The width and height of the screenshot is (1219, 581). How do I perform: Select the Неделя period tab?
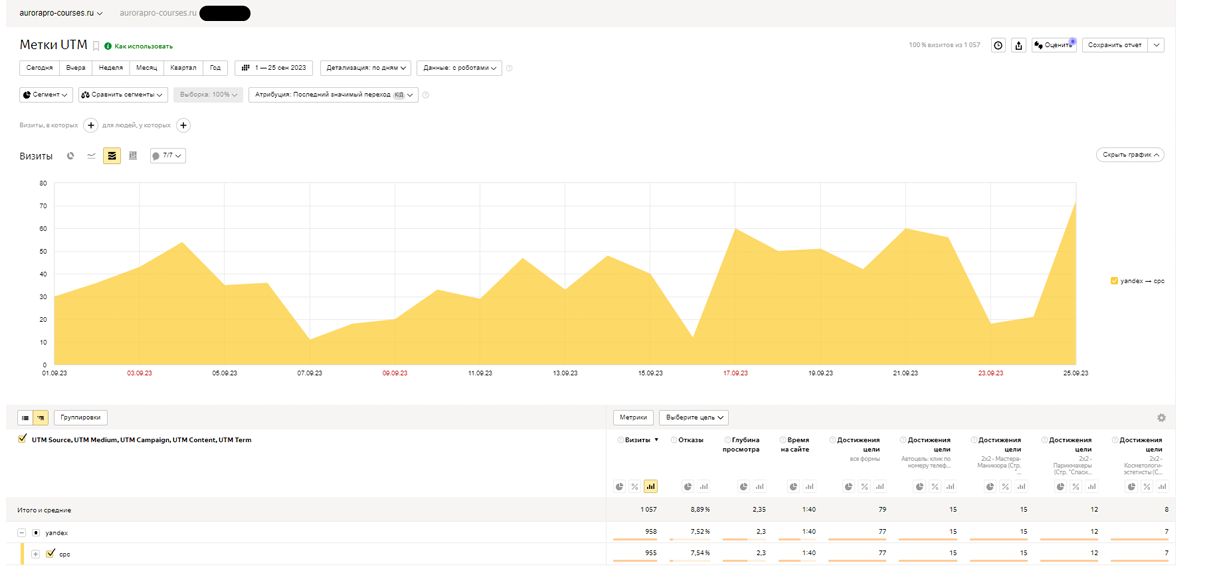tap(111, 68)
